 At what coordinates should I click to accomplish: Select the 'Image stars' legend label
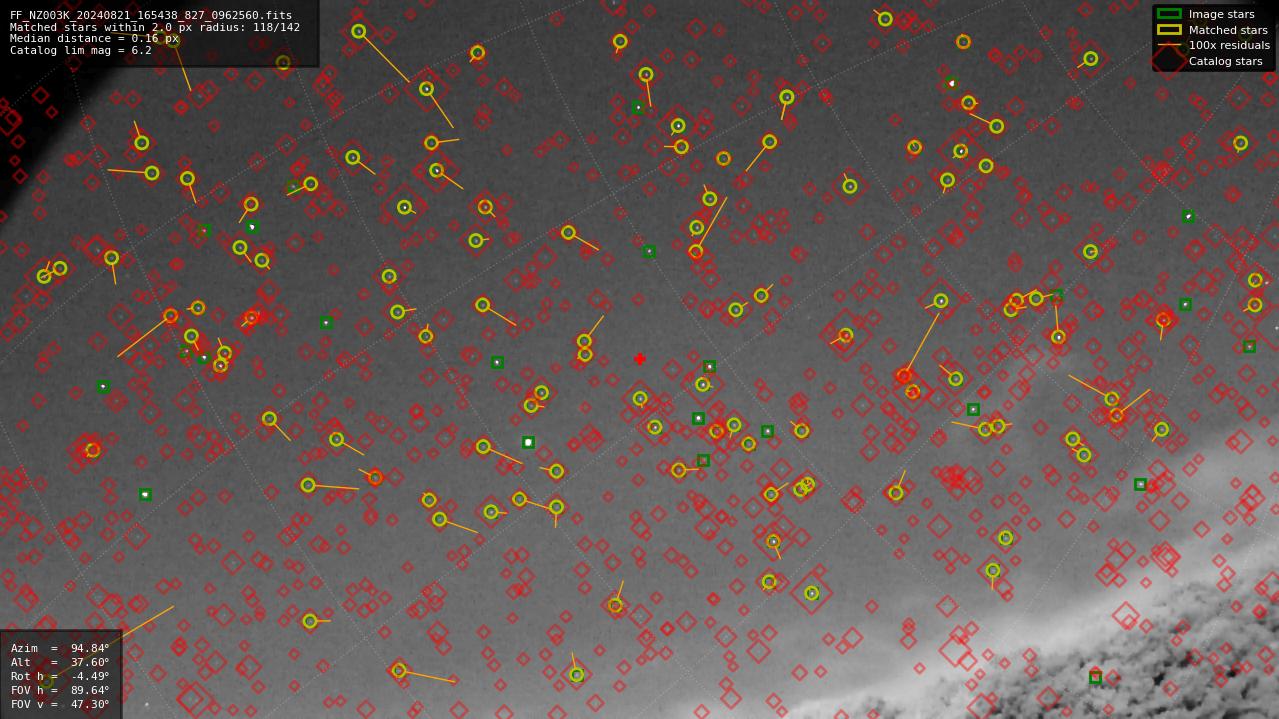pyautogui.click(x=1221, y=15)
